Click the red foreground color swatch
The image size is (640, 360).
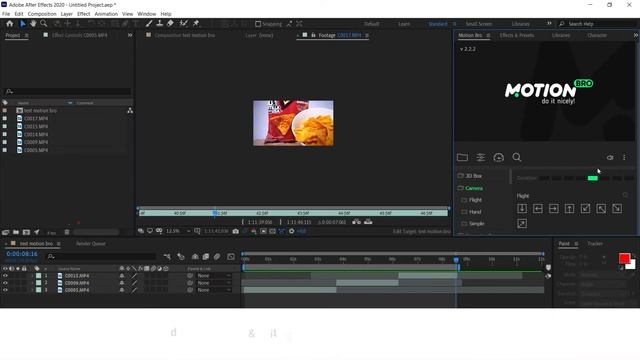624,258
